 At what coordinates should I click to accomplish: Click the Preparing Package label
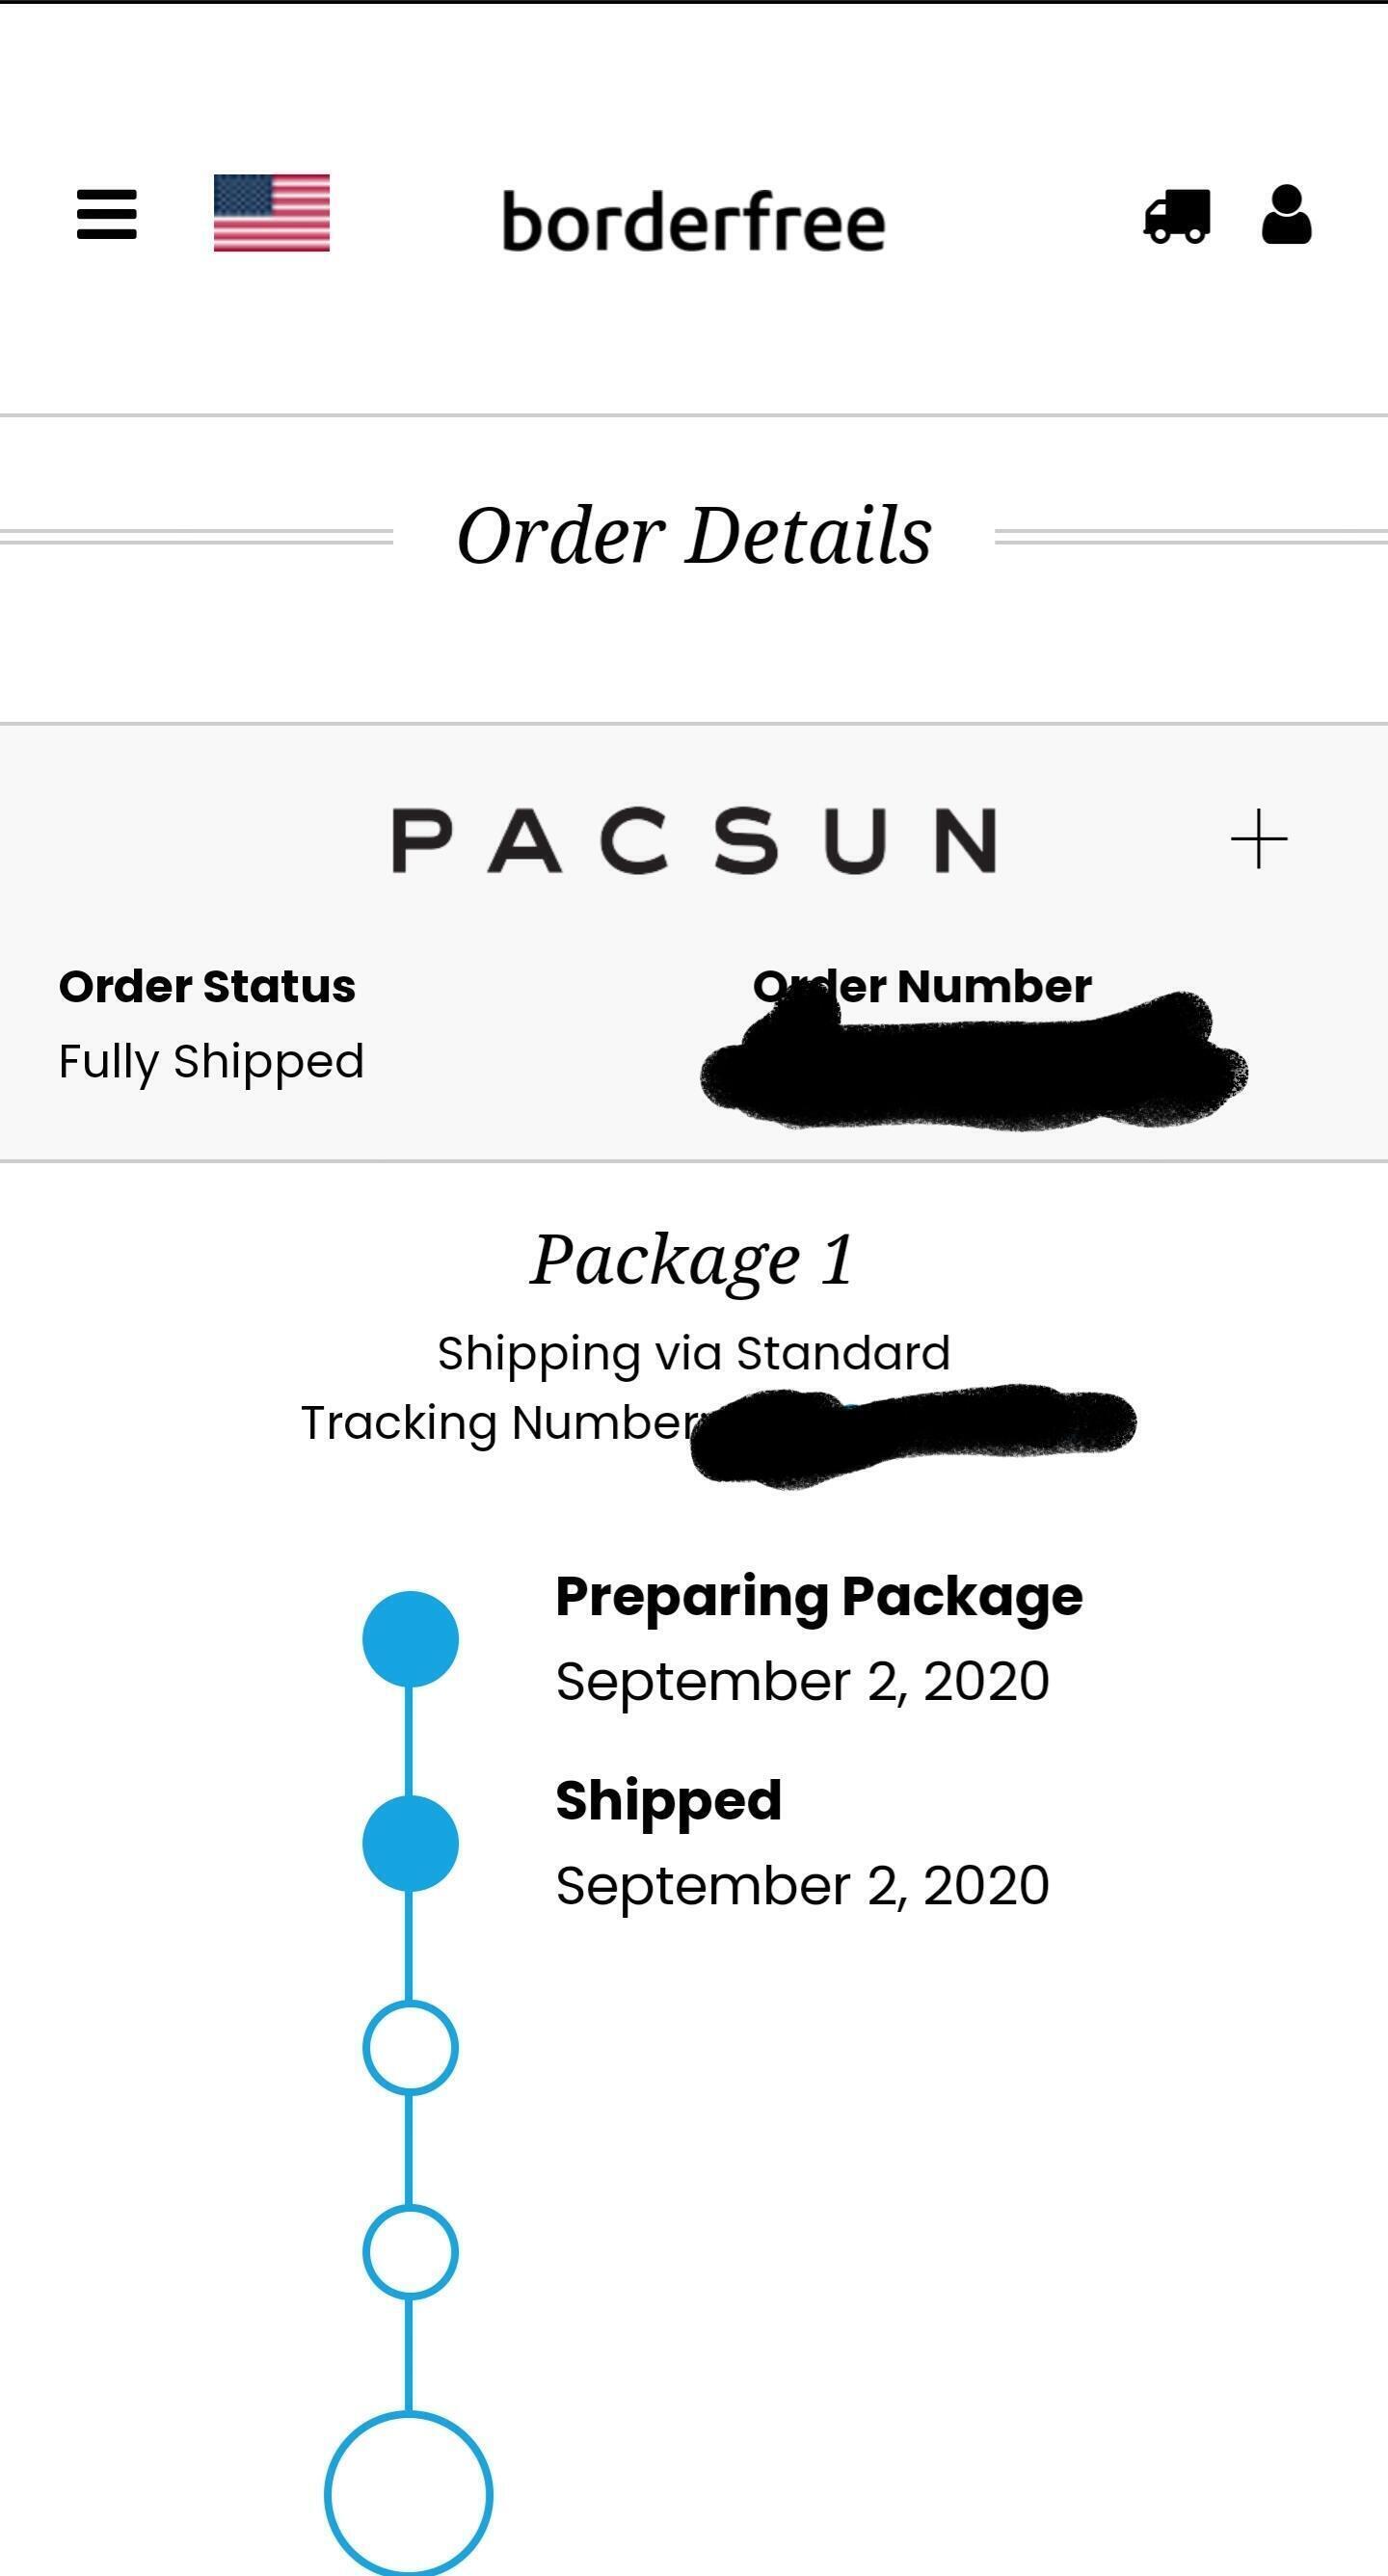coord(819,1596)
